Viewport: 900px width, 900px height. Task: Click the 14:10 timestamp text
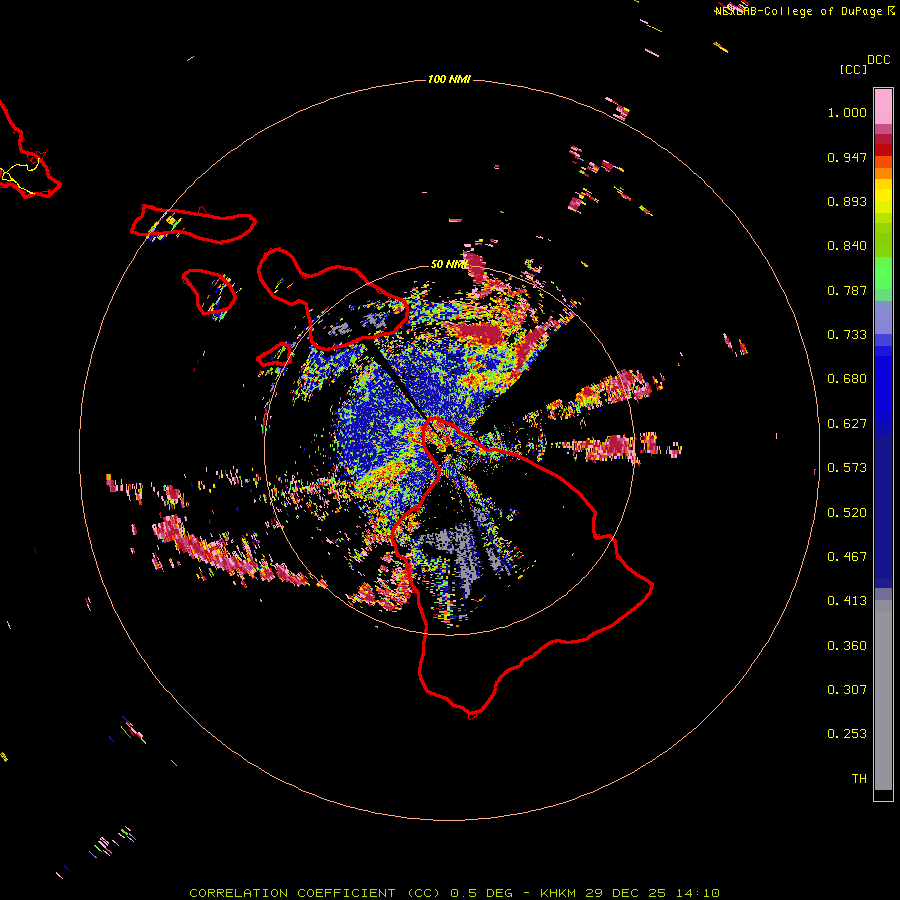[697, 893]
